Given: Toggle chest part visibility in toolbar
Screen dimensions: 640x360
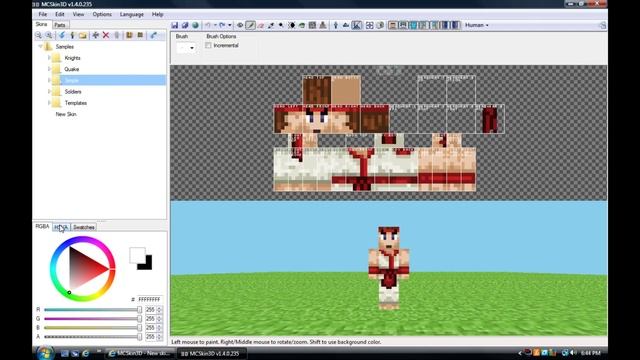Looking at the screenshot, I should click(413, 25).
